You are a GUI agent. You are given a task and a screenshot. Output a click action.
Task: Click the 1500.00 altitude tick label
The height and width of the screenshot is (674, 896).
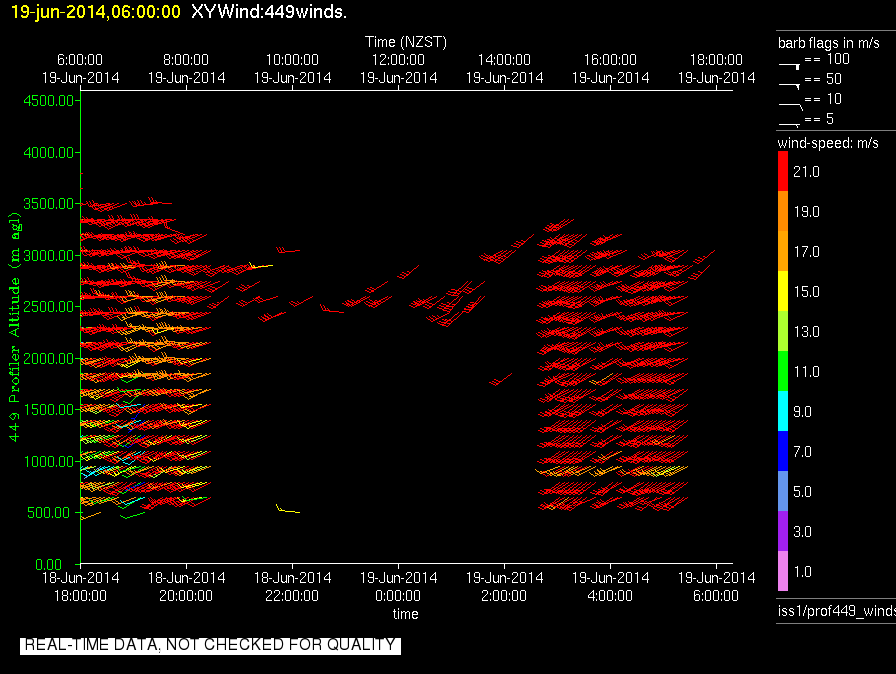tap(49, 410)
